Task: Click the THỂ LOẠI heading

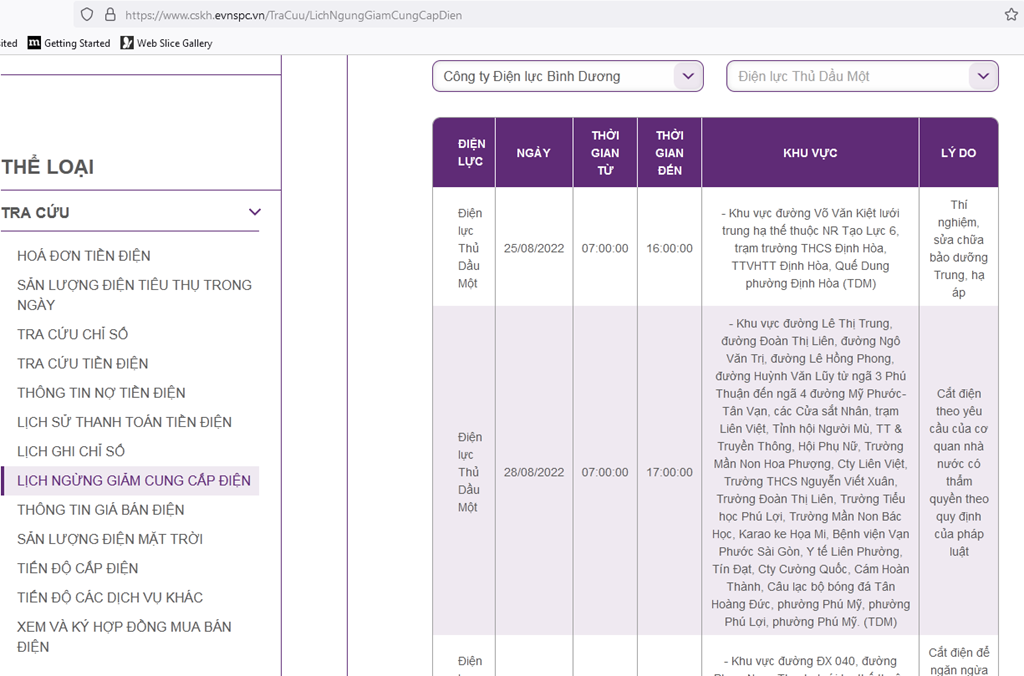Action: pos(48,167)
